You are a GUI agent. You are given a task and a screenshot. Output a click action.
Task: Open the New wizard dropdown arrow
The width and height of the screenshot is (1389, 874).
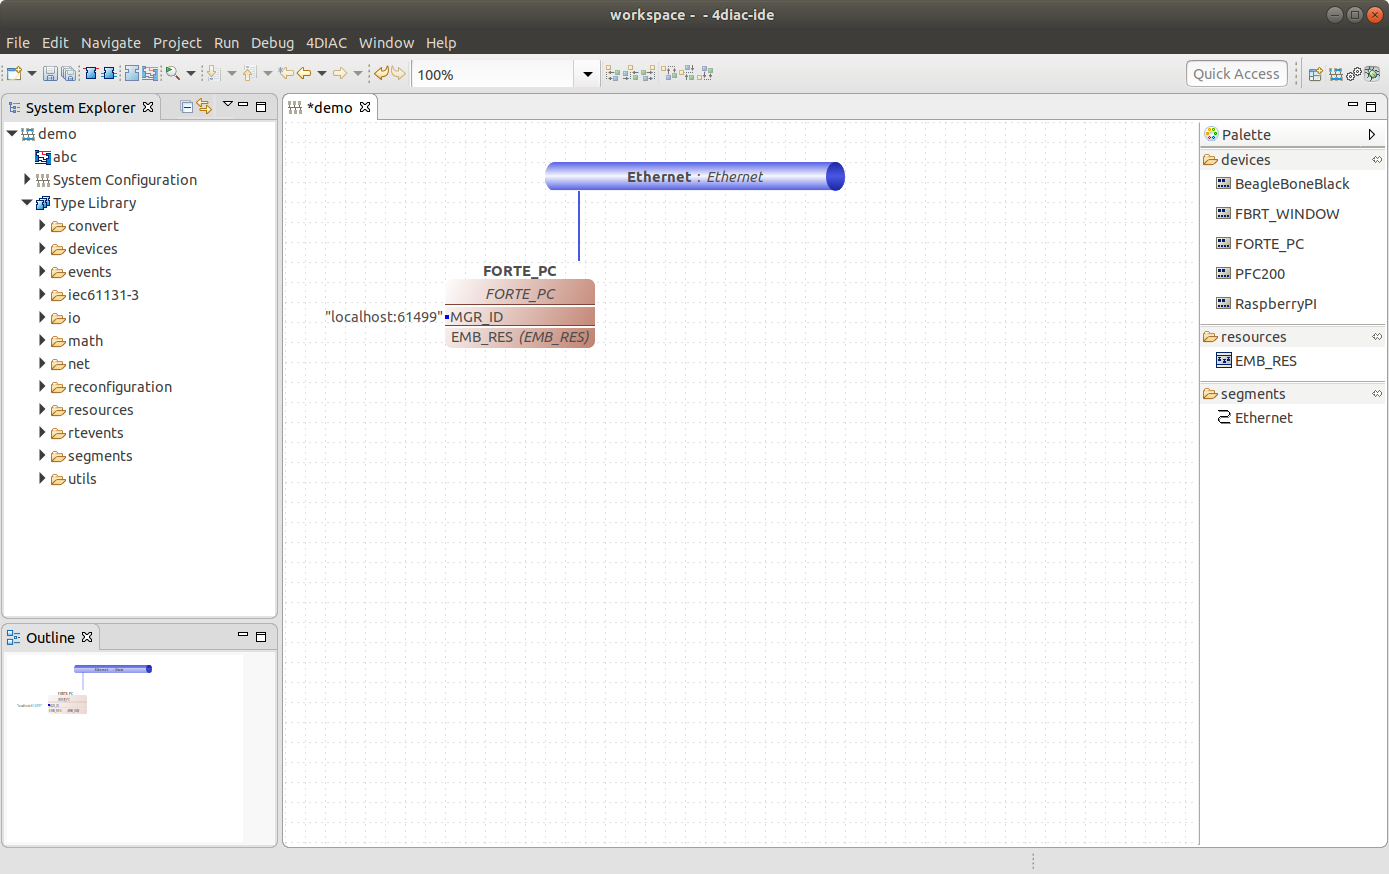click(x=32, y=73)
